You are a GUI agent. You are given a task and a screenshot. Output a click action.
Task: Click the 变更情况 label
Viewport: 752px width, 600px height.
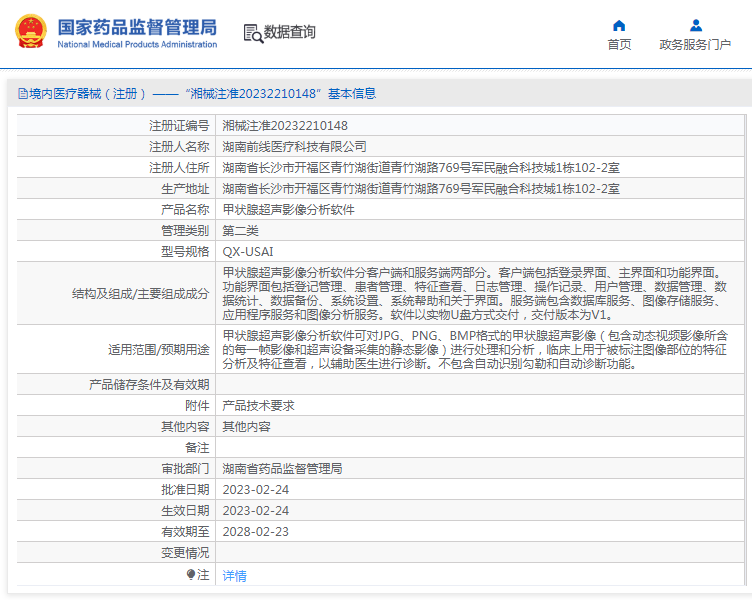pyautogui.click(x=185, y=553)
